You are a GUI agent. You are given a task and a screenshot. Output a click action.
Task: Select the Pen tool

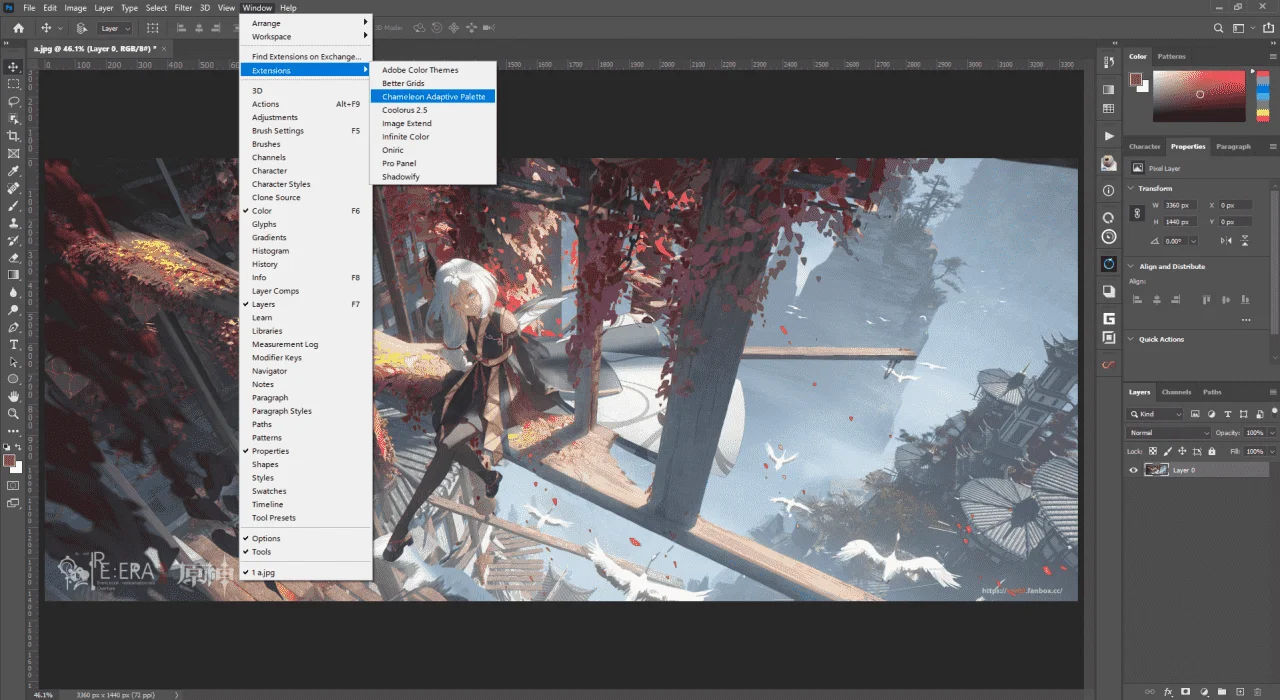(13, 327)
